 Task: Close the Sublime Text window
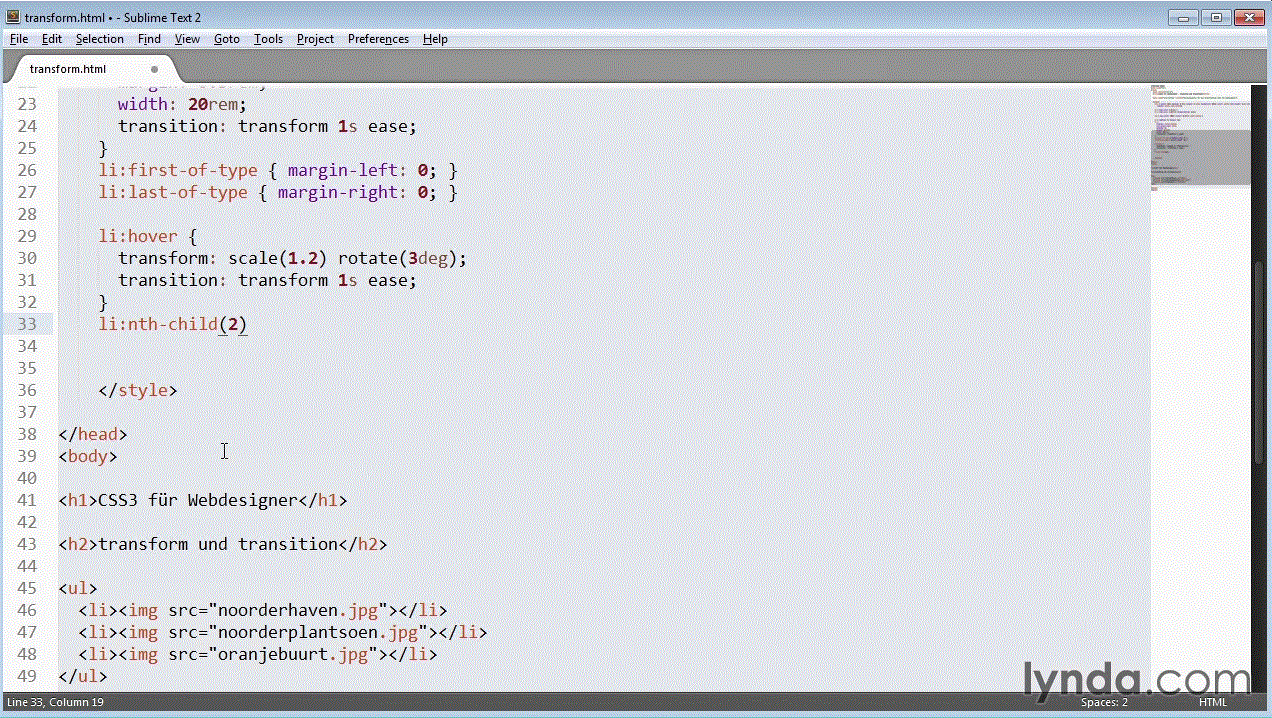click(x=1248, y=16)
